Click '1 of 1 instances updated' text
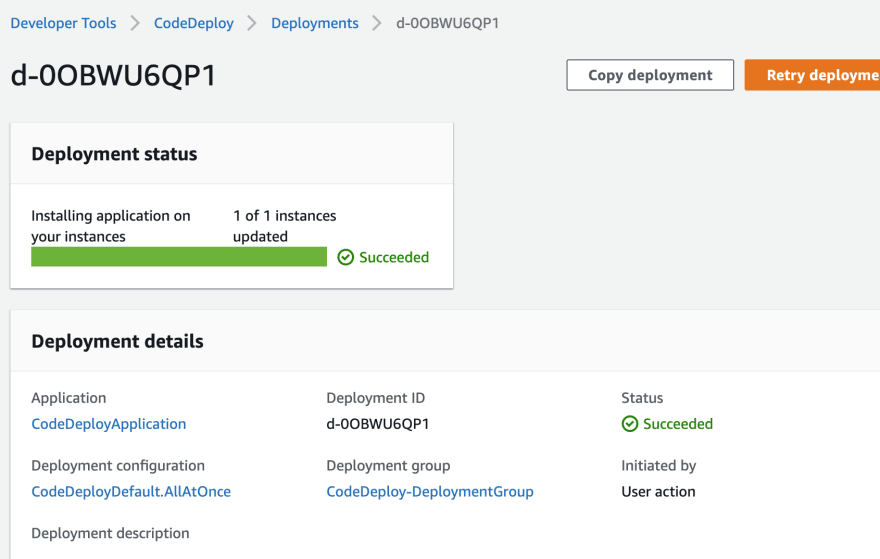This screenshot has width=880, height=559. tap(285, 226)
